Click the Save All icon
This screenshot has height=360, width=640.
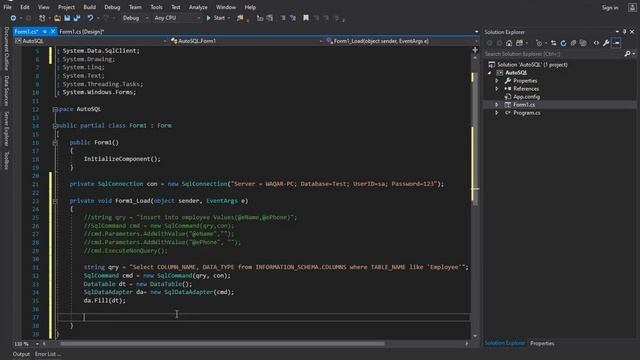(x=77, y=18)
